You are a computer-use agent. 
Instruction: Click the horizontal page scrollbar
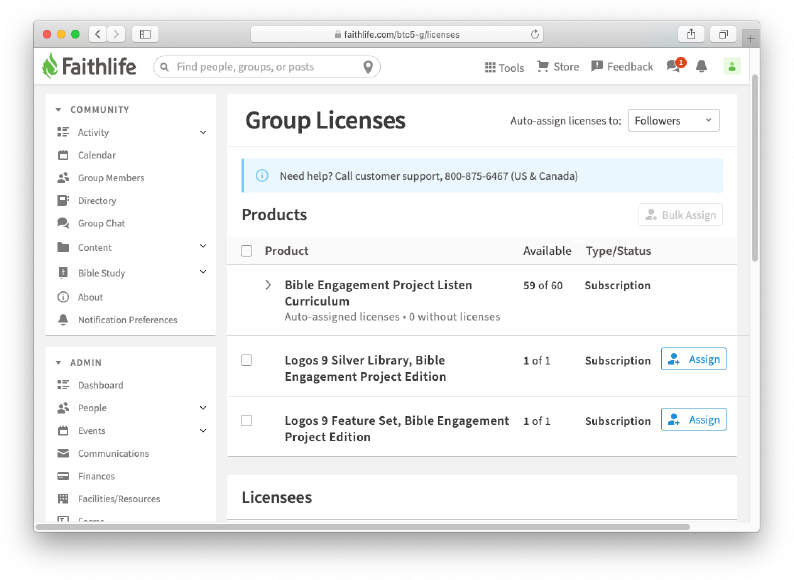pyautogui.click(x=363, y=527)
